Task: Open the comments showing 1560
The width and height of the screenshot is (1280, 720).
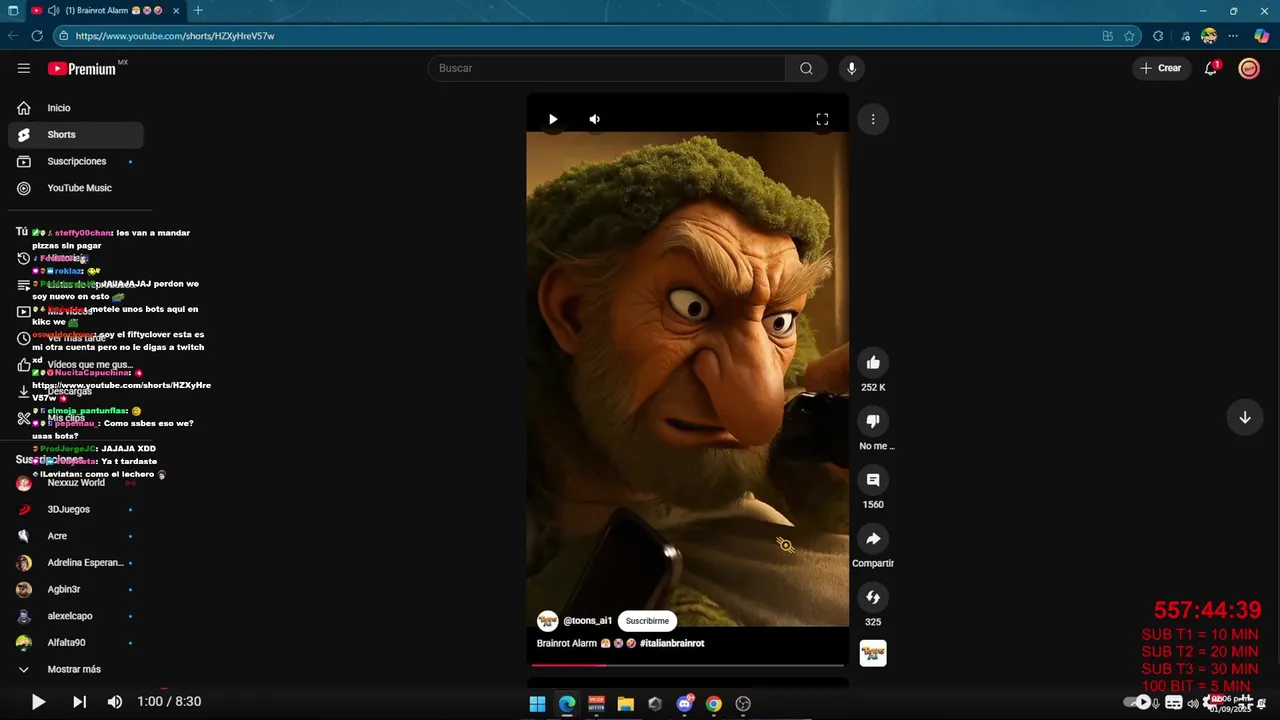Action: [x=873, y=480]
